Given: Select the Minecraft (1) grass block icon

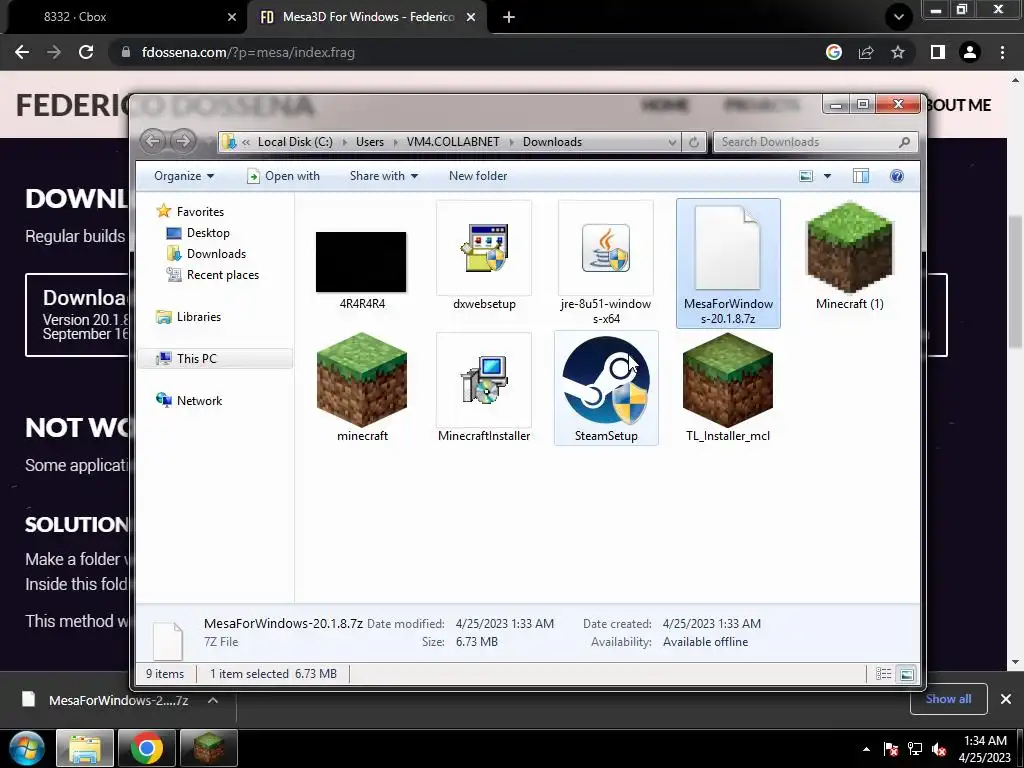Looking at the screenshot, I should [x=850, y=248].
